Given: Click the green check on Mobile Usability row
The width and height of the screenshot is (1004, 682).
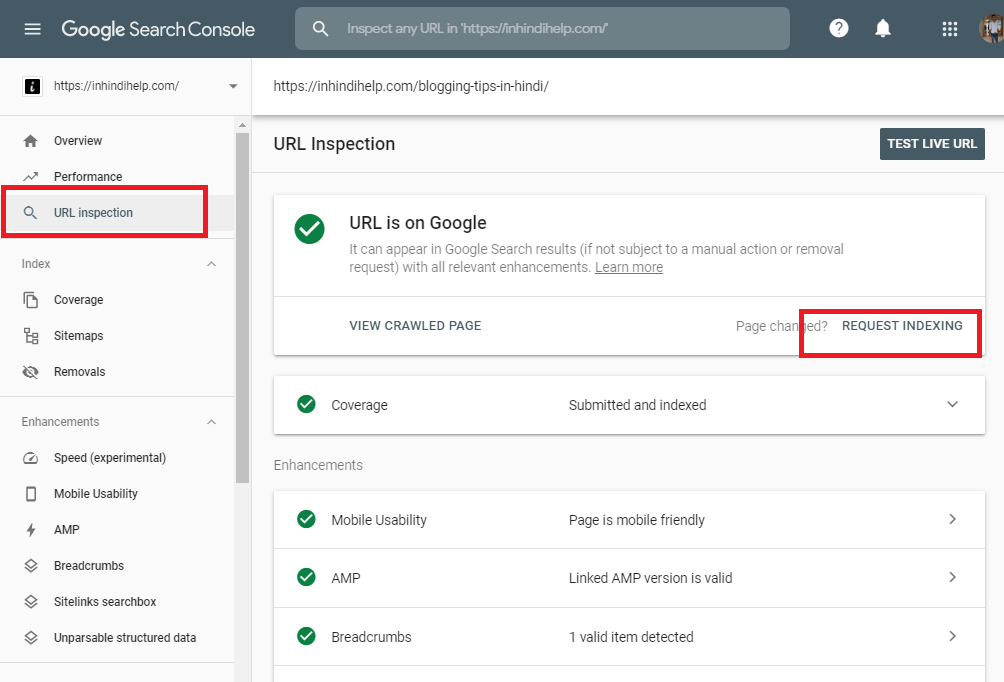Looking at the screenshot, I should (x=306, y=519).
